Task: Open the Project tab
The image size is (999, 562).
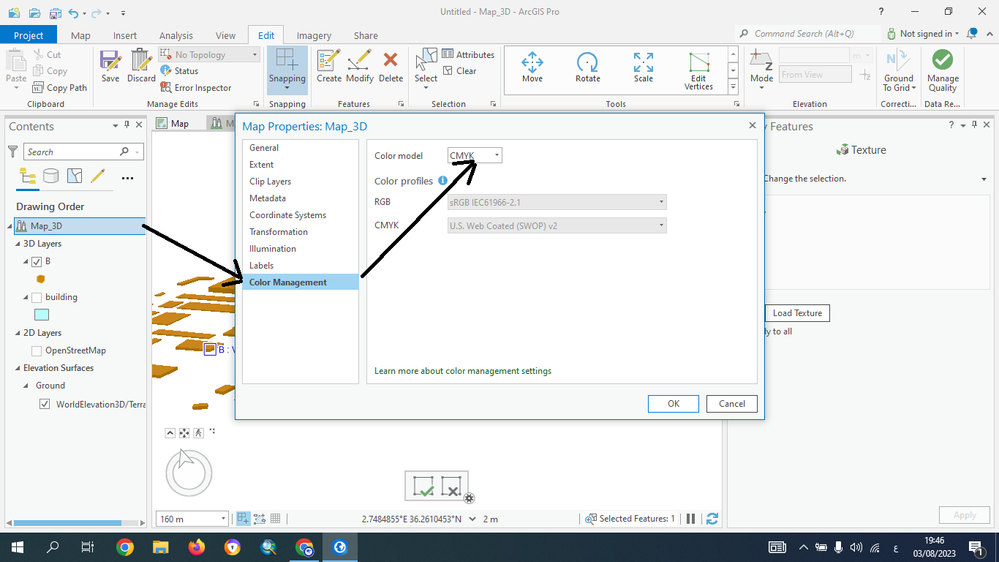Action: (29, 36)
